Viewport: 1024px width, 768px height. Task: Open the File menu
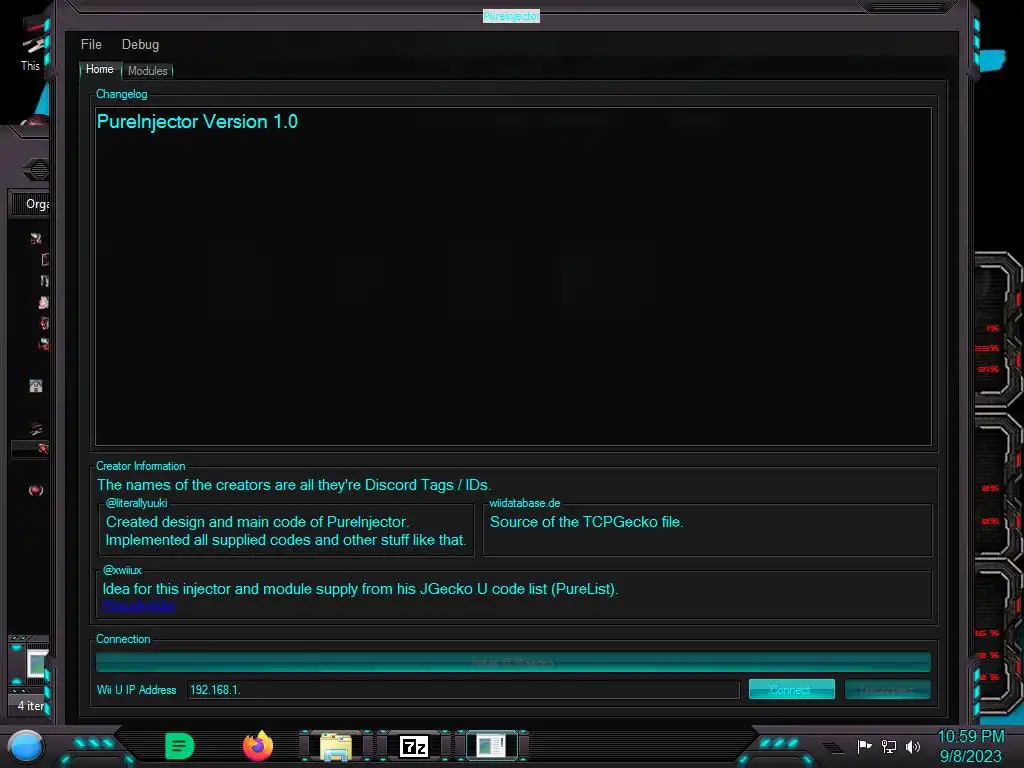[x=91, y=44]
